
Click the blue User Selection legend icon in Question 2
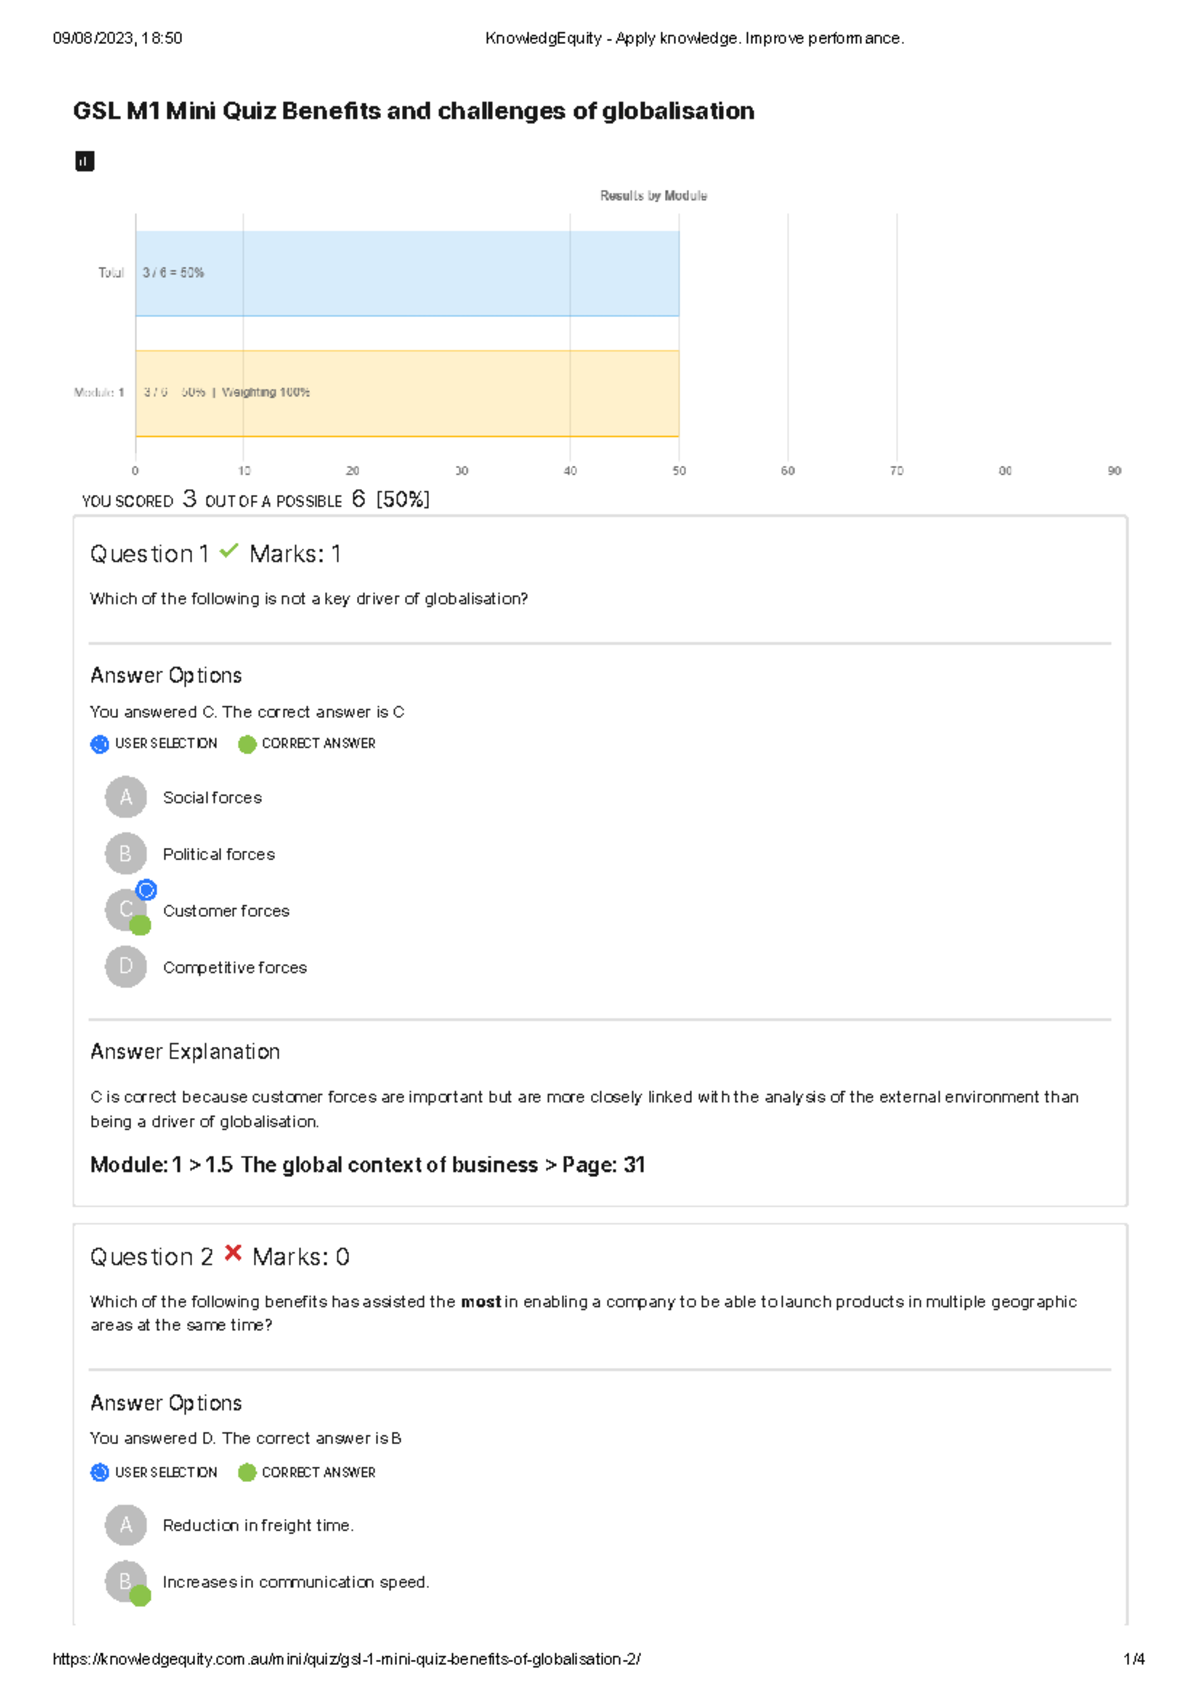coord(100,1472)
